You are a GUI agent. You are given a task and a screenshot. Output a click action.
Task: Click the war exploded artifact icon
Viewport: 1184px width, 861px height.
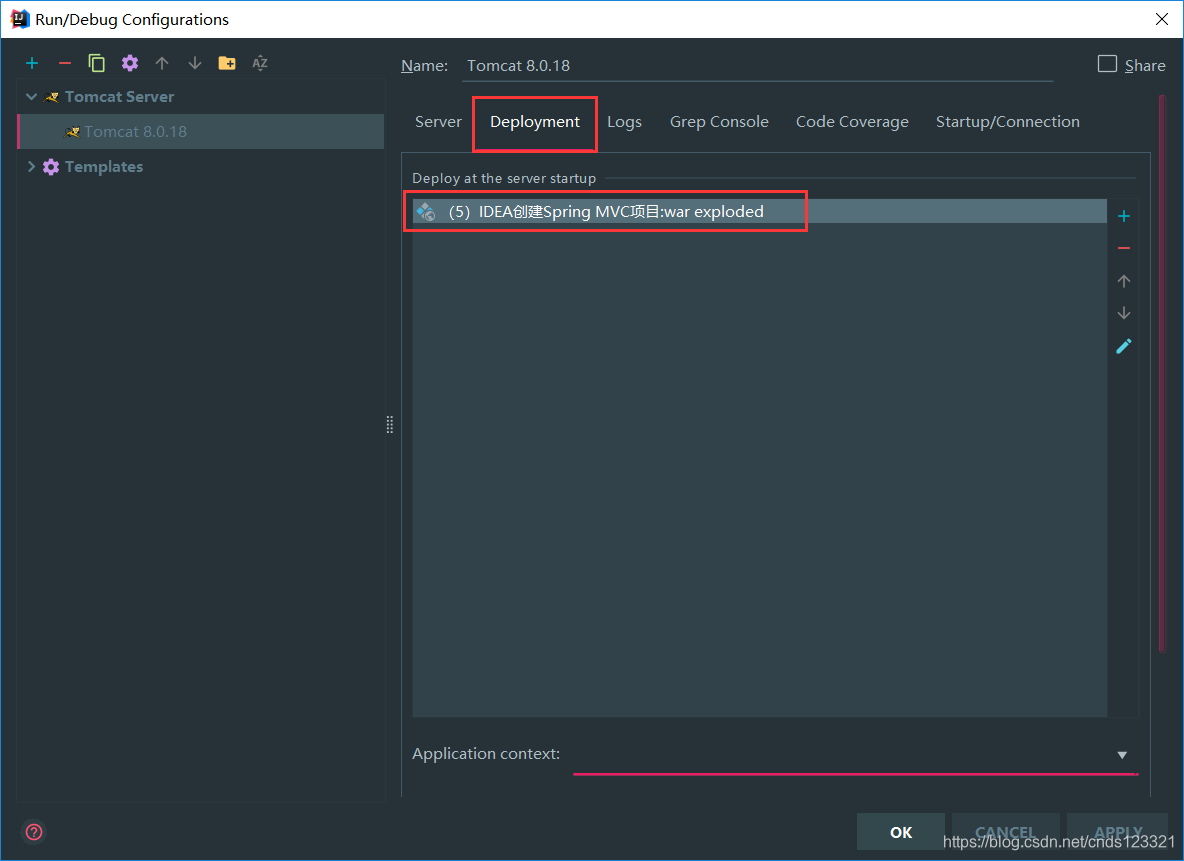click(x=427, y=212)
